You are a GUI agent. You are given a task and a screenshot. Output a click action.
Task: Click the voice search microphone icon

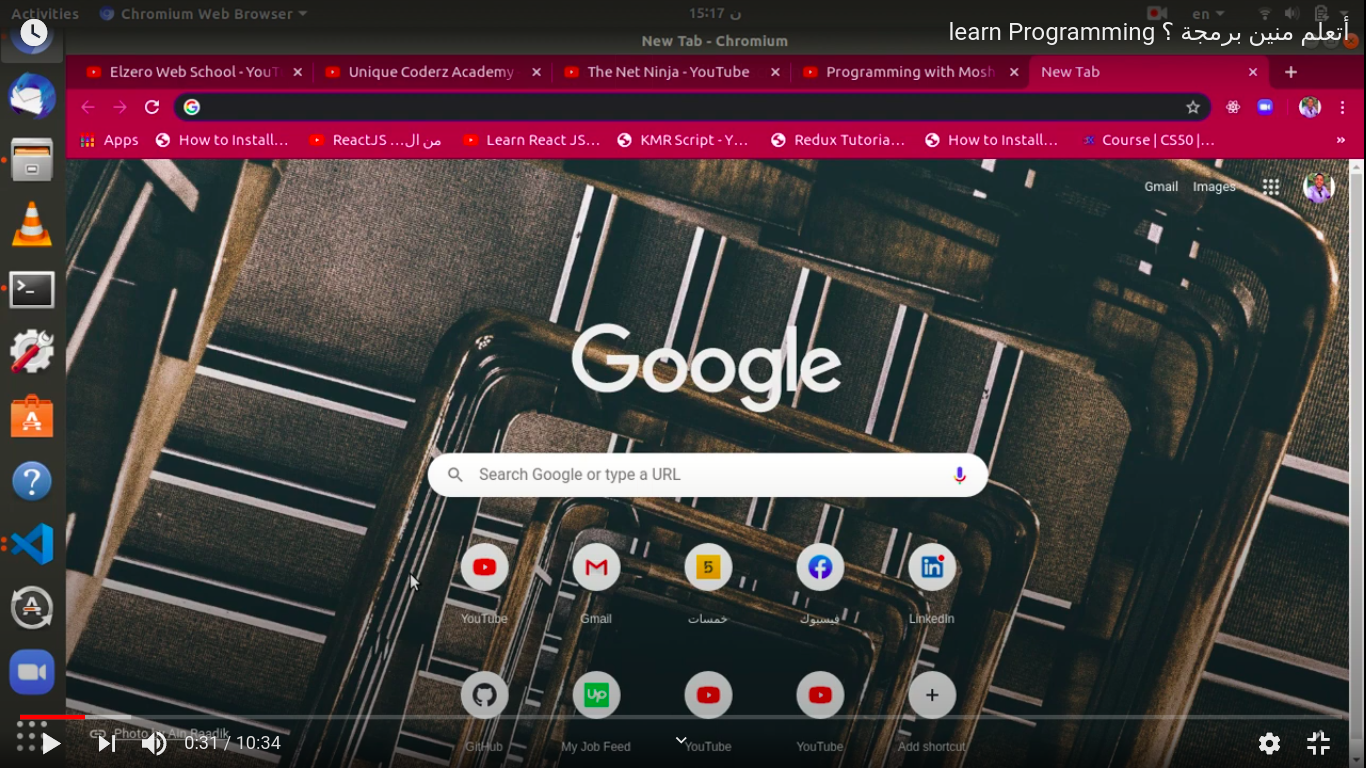click(x=960, y=475)
